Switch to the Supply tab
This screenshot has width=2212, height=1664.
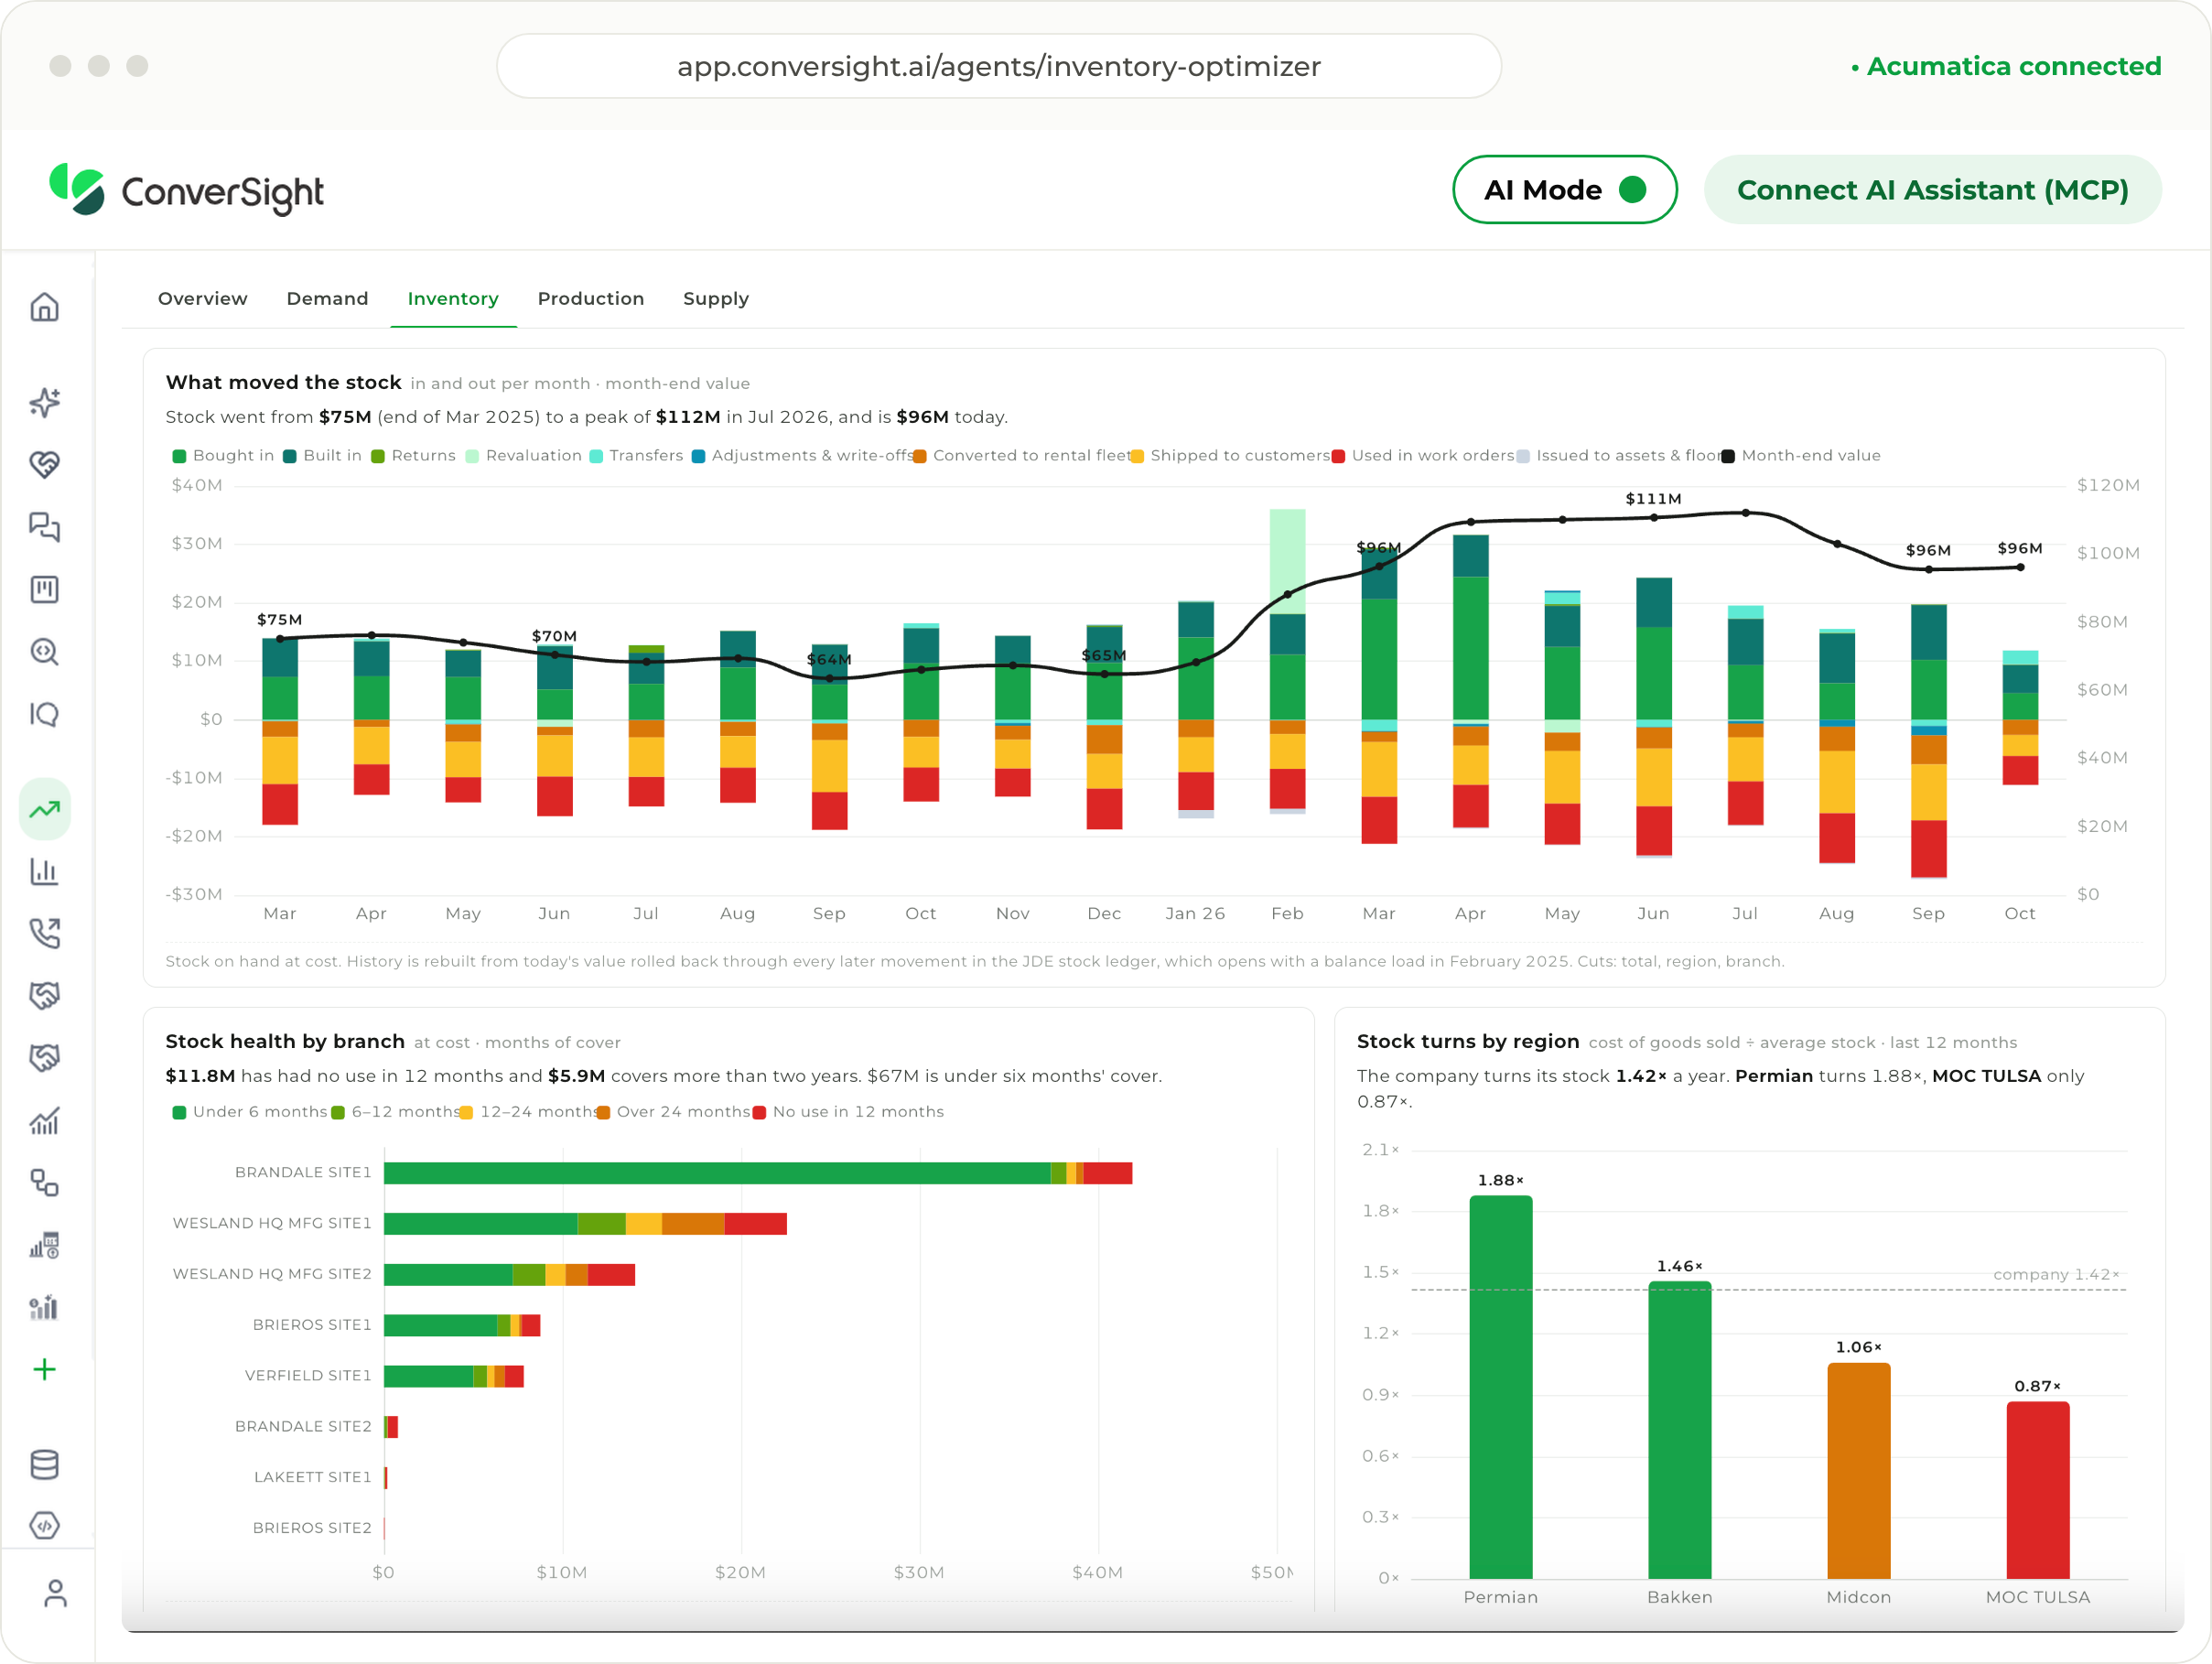pyautogui.click(x=716, y=299)
